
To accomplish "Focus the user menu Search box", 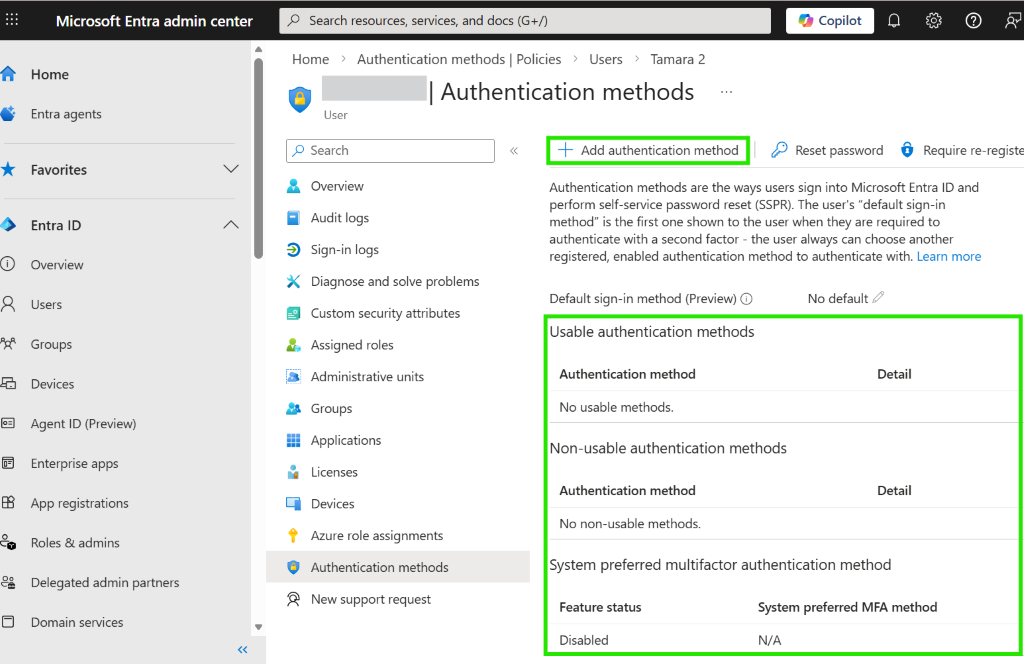I will pos(390,151).
